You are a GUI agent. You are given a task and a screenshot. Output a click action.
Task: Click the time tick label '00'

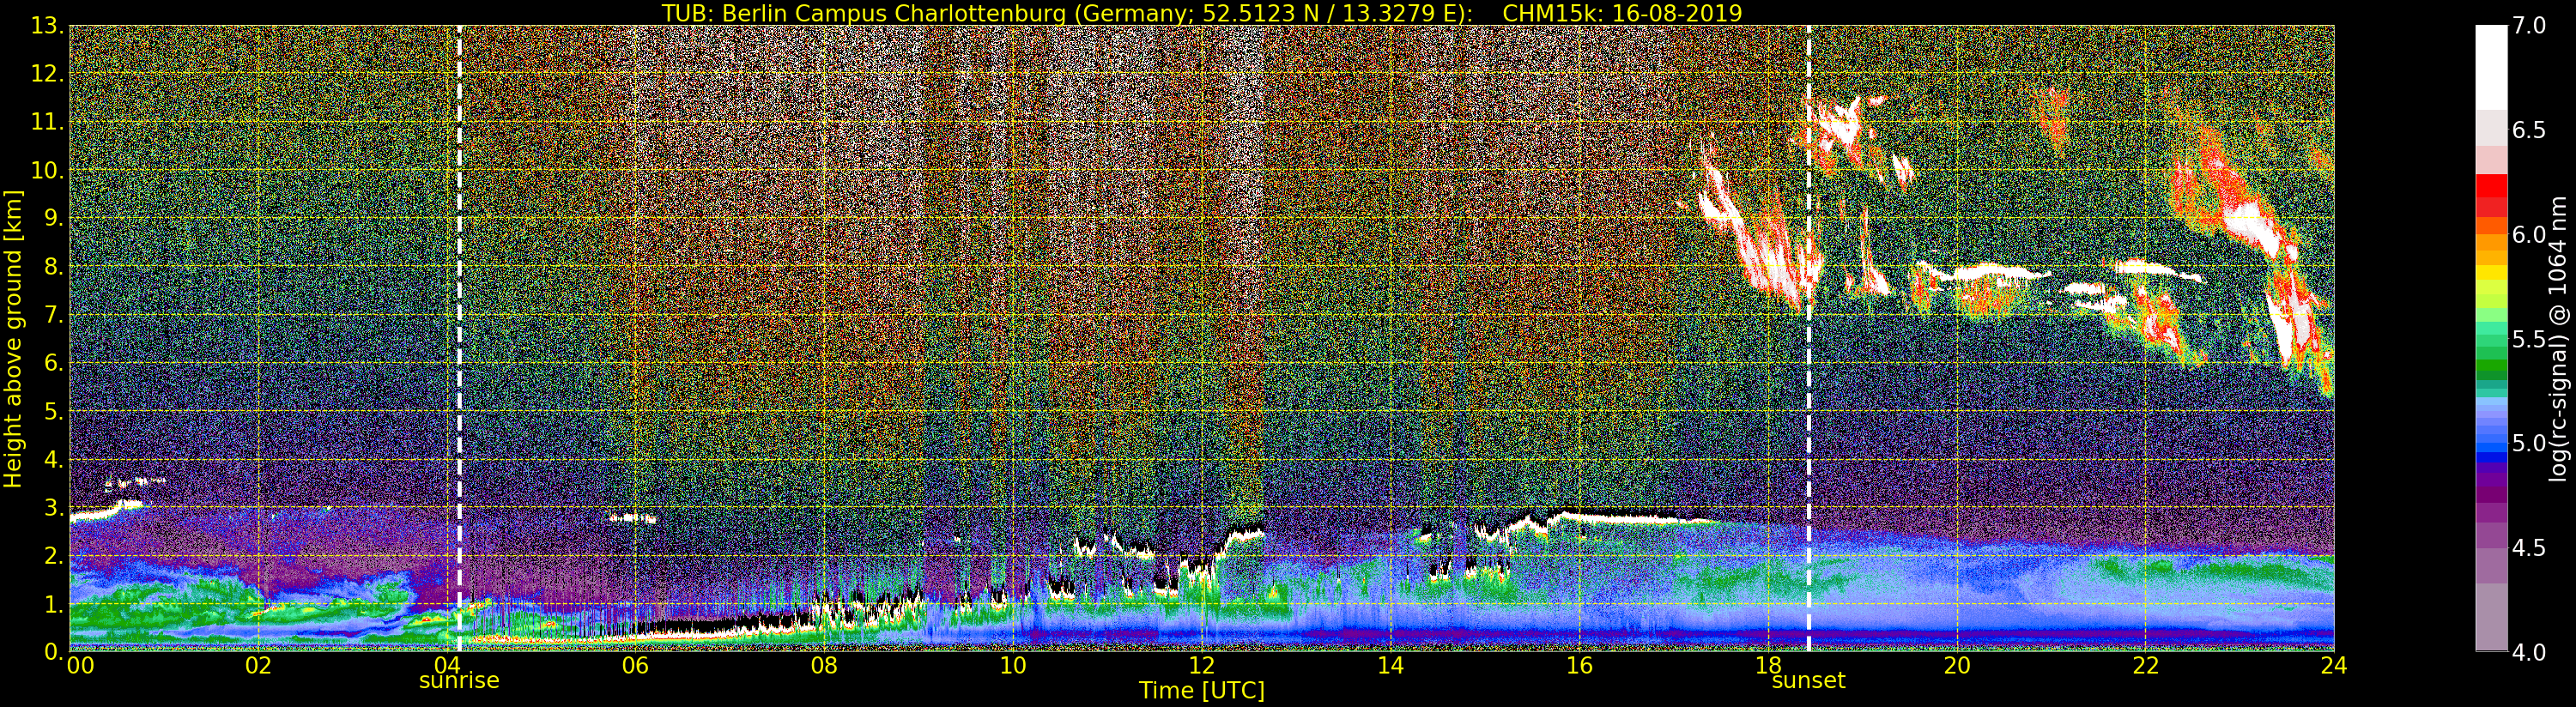(x=80, y=665)
